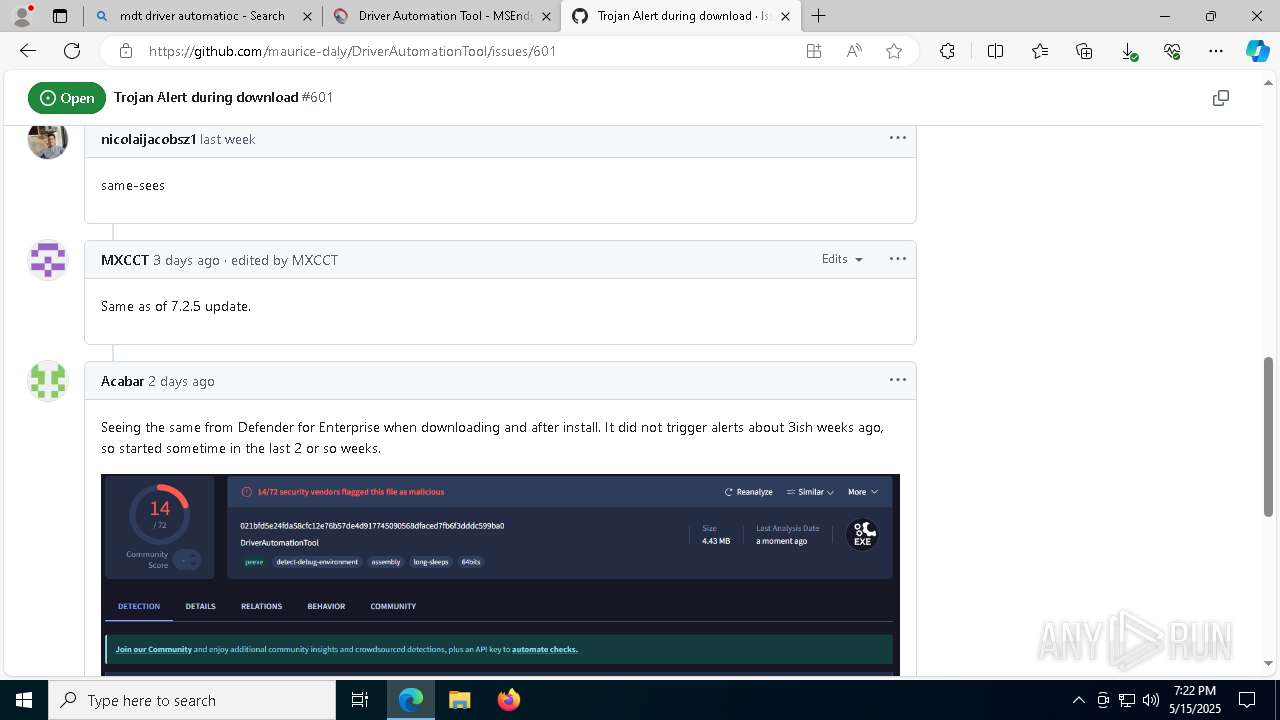Open the VirusTotal screenshot image

tap(500, 575)
